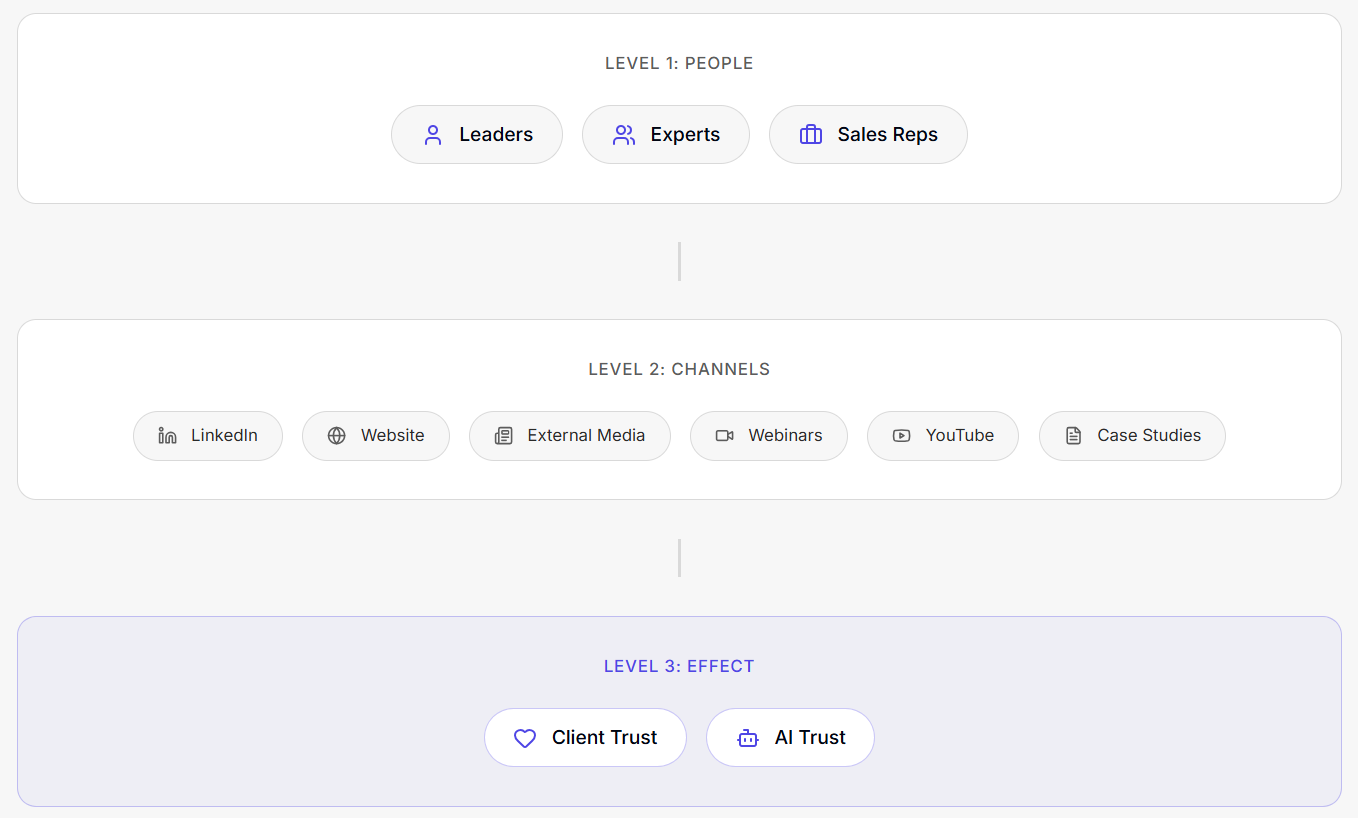1358x818 pixels.
Task: Click the person icon beside Leaders
Action: [433, 135]
